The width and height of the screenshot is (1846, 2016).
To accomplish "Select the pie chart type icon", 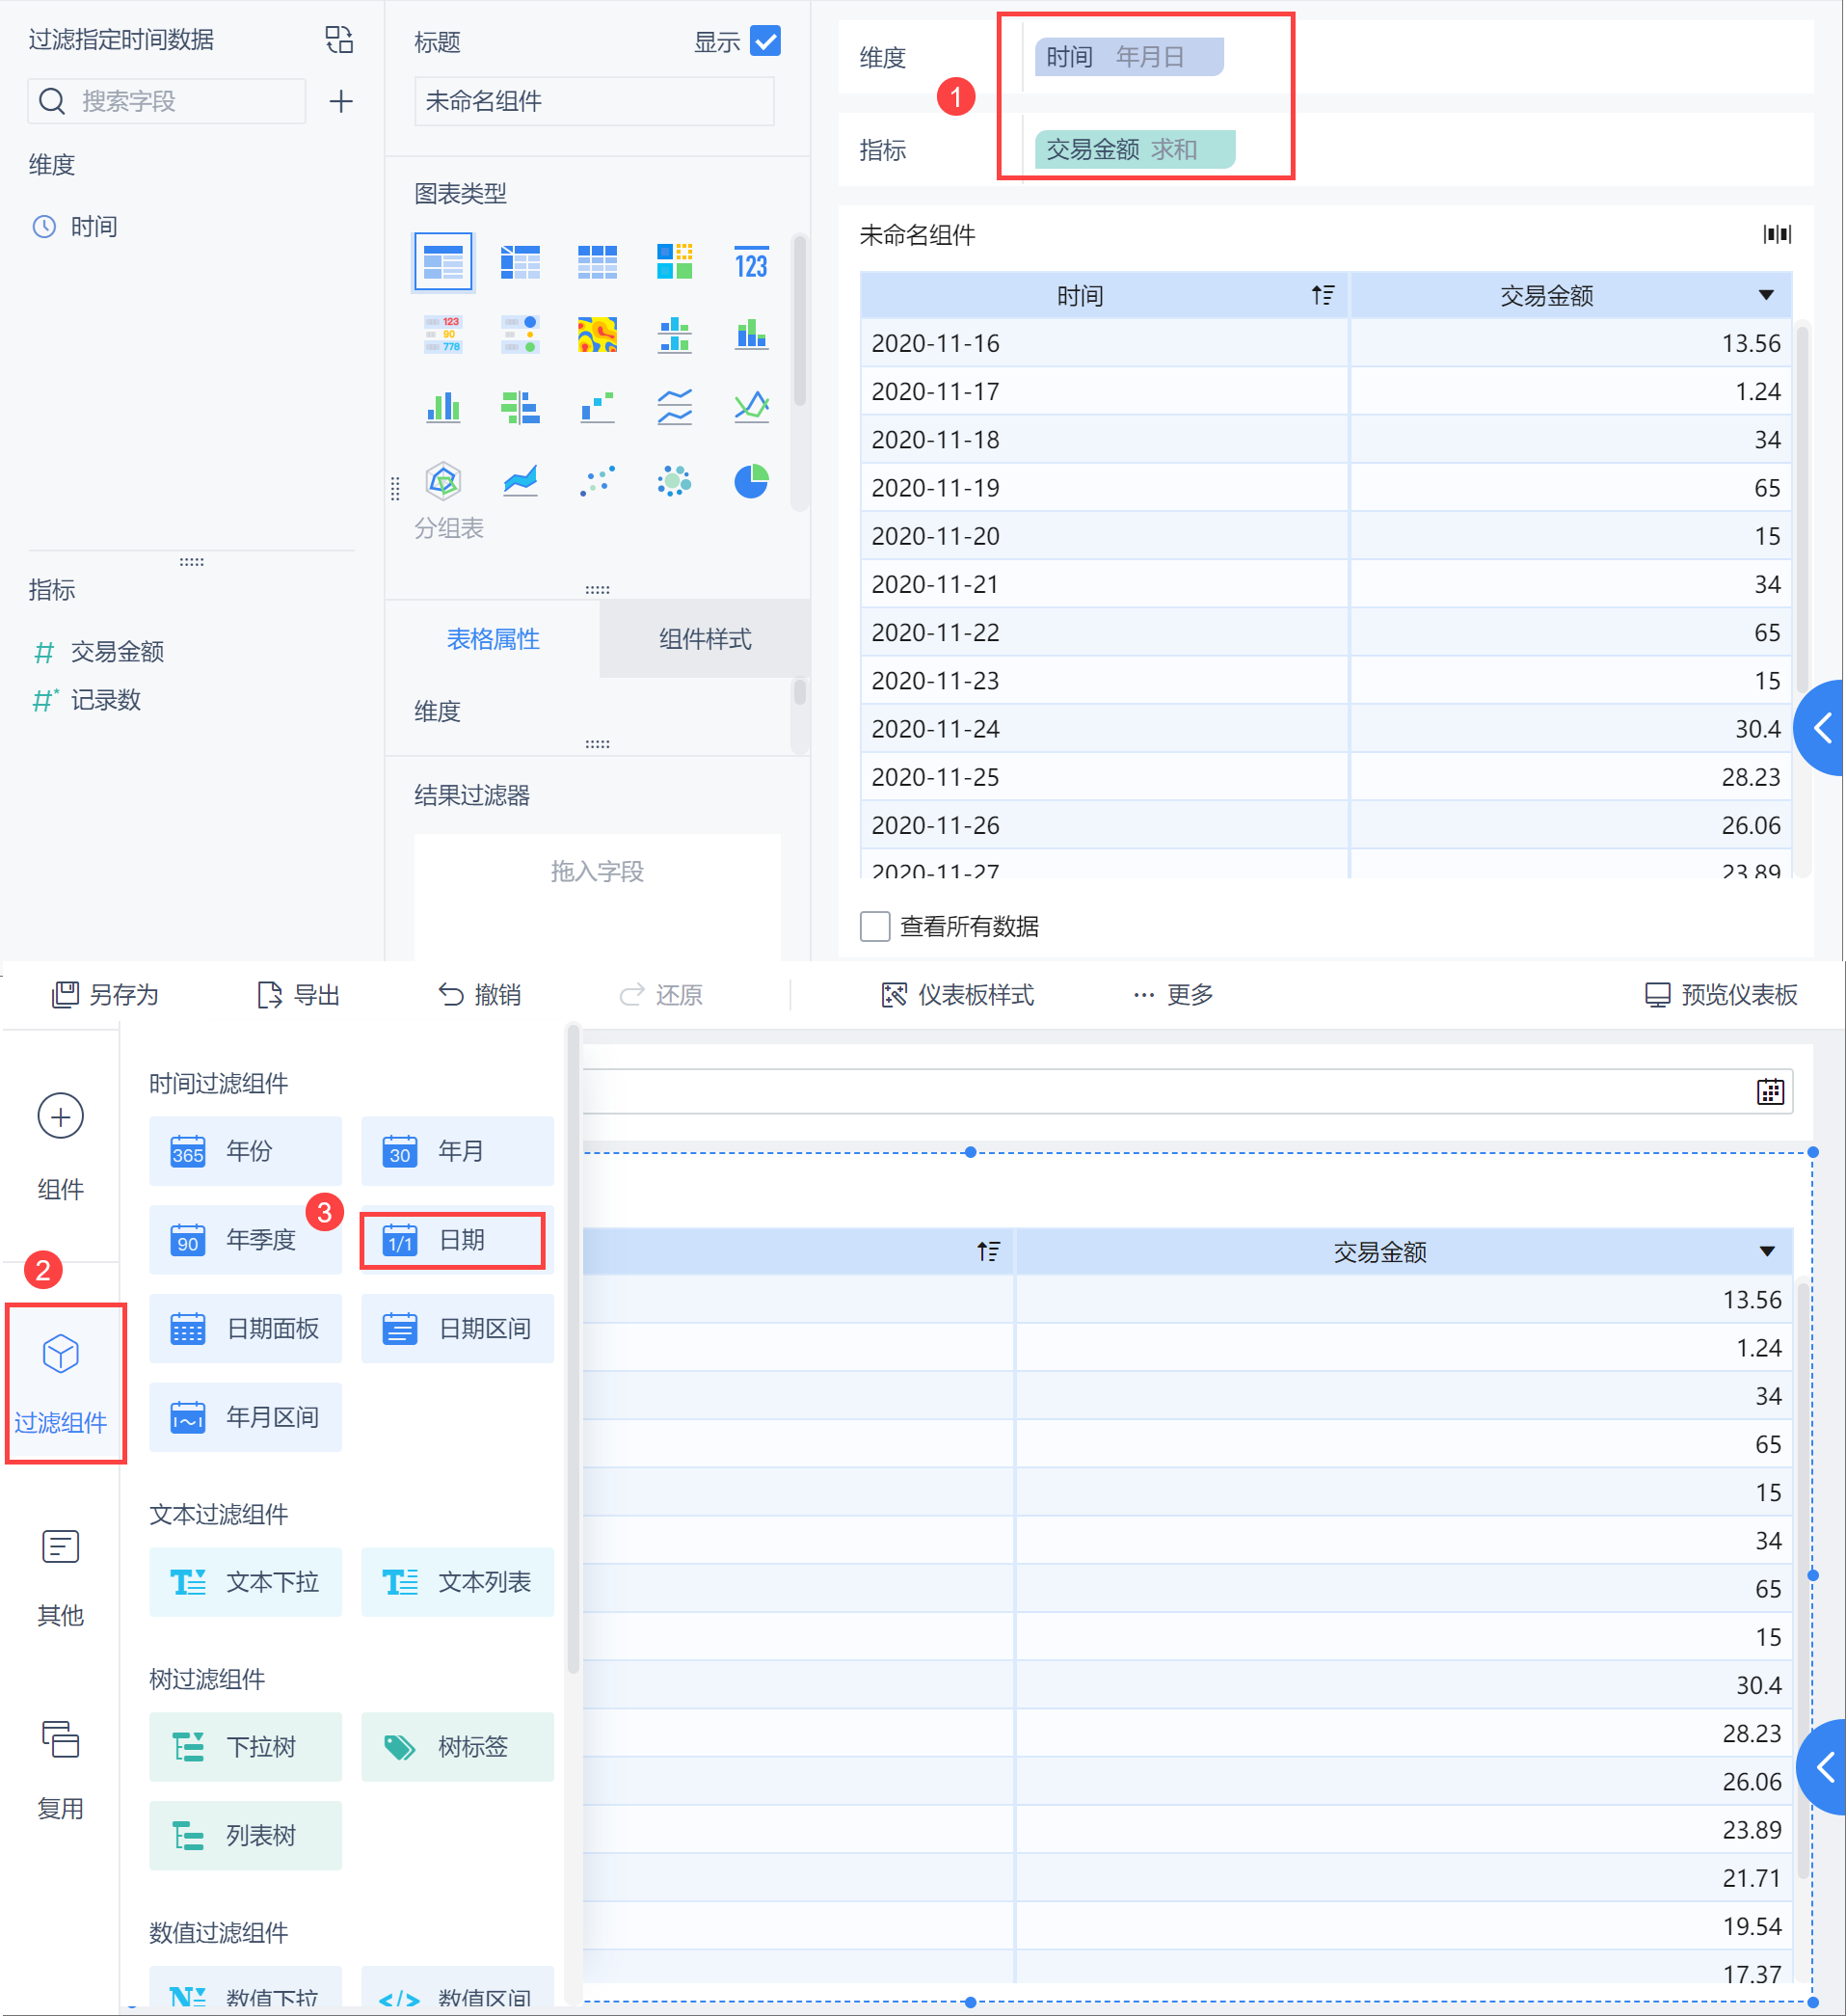I will [751, 481].
